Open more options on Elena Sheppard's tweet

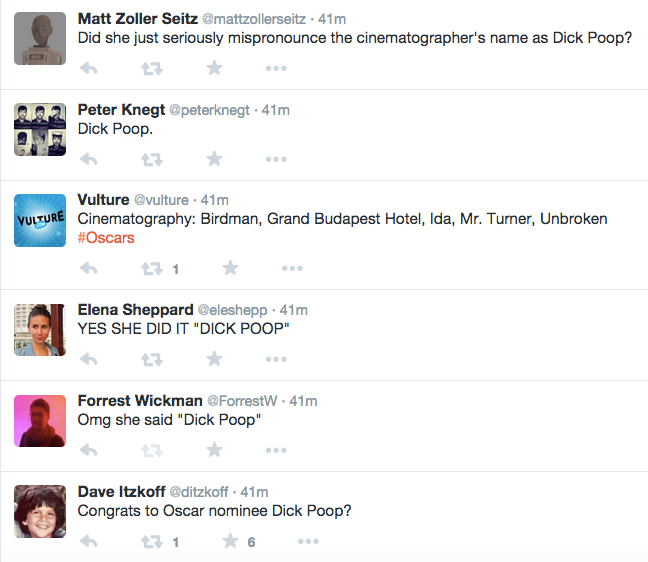(x=276, y=359)
